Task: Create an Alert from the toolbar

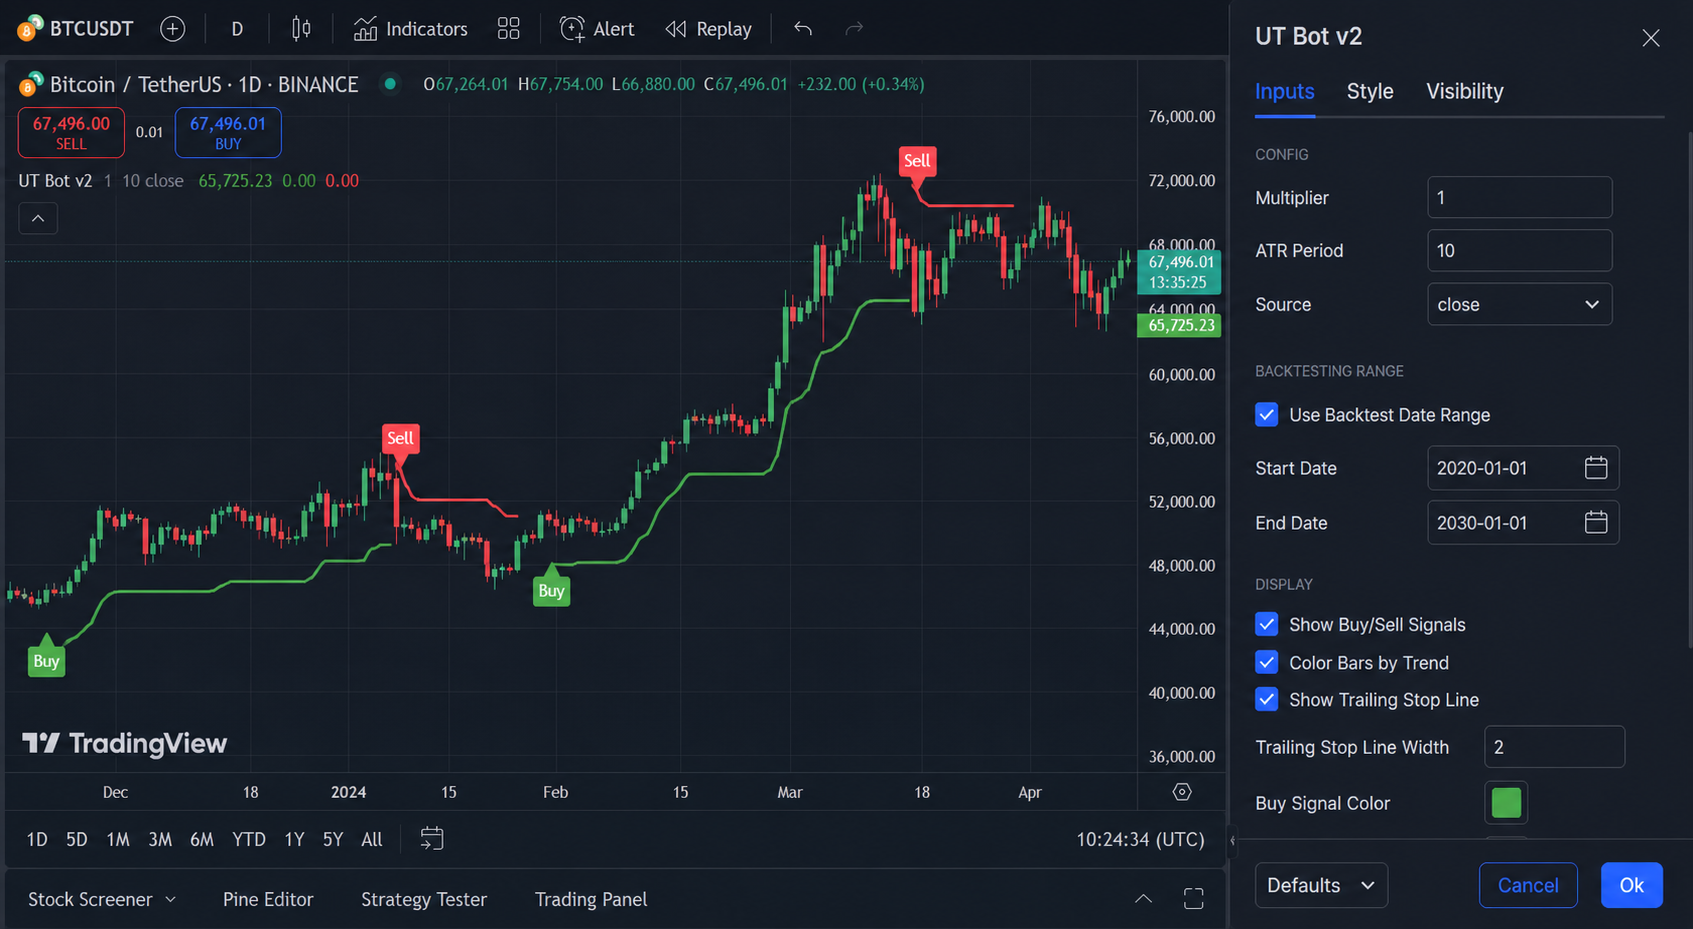Action: pyautogui.click(x=597, y=29)
